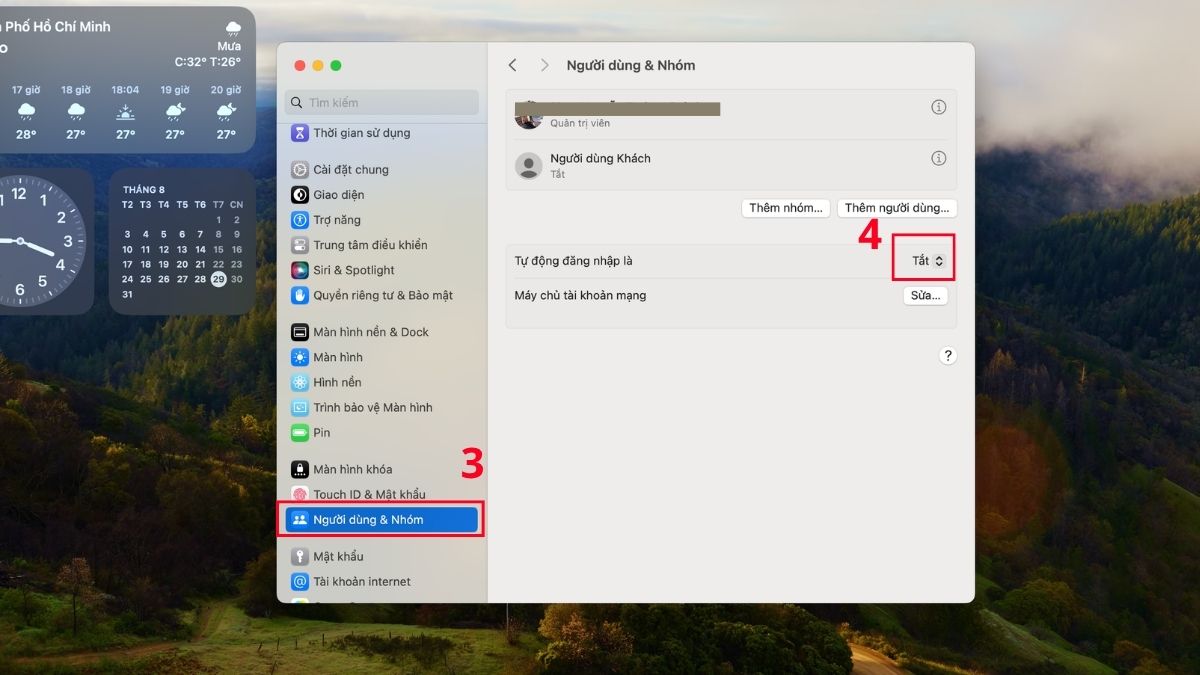
Task: Click the Quyền riêng tư hand icon
Action: pyautogui.click(x=299, y=295)
